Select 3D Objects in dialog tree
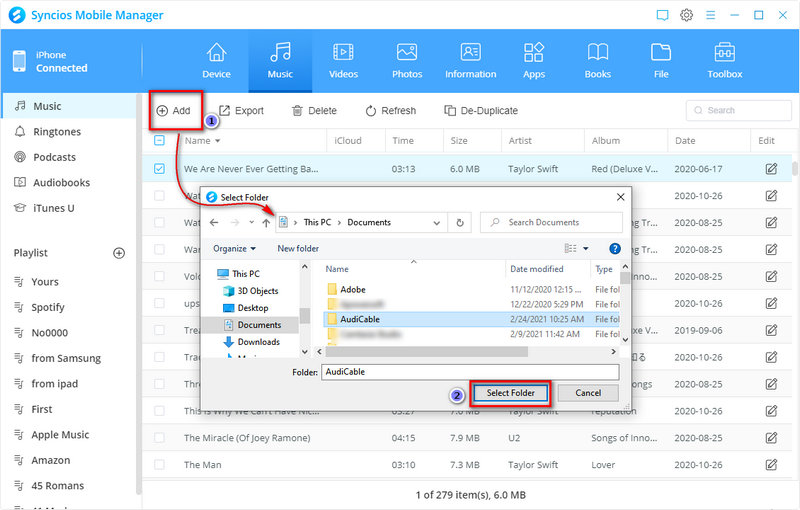800x510 pixels. point(251,291)
